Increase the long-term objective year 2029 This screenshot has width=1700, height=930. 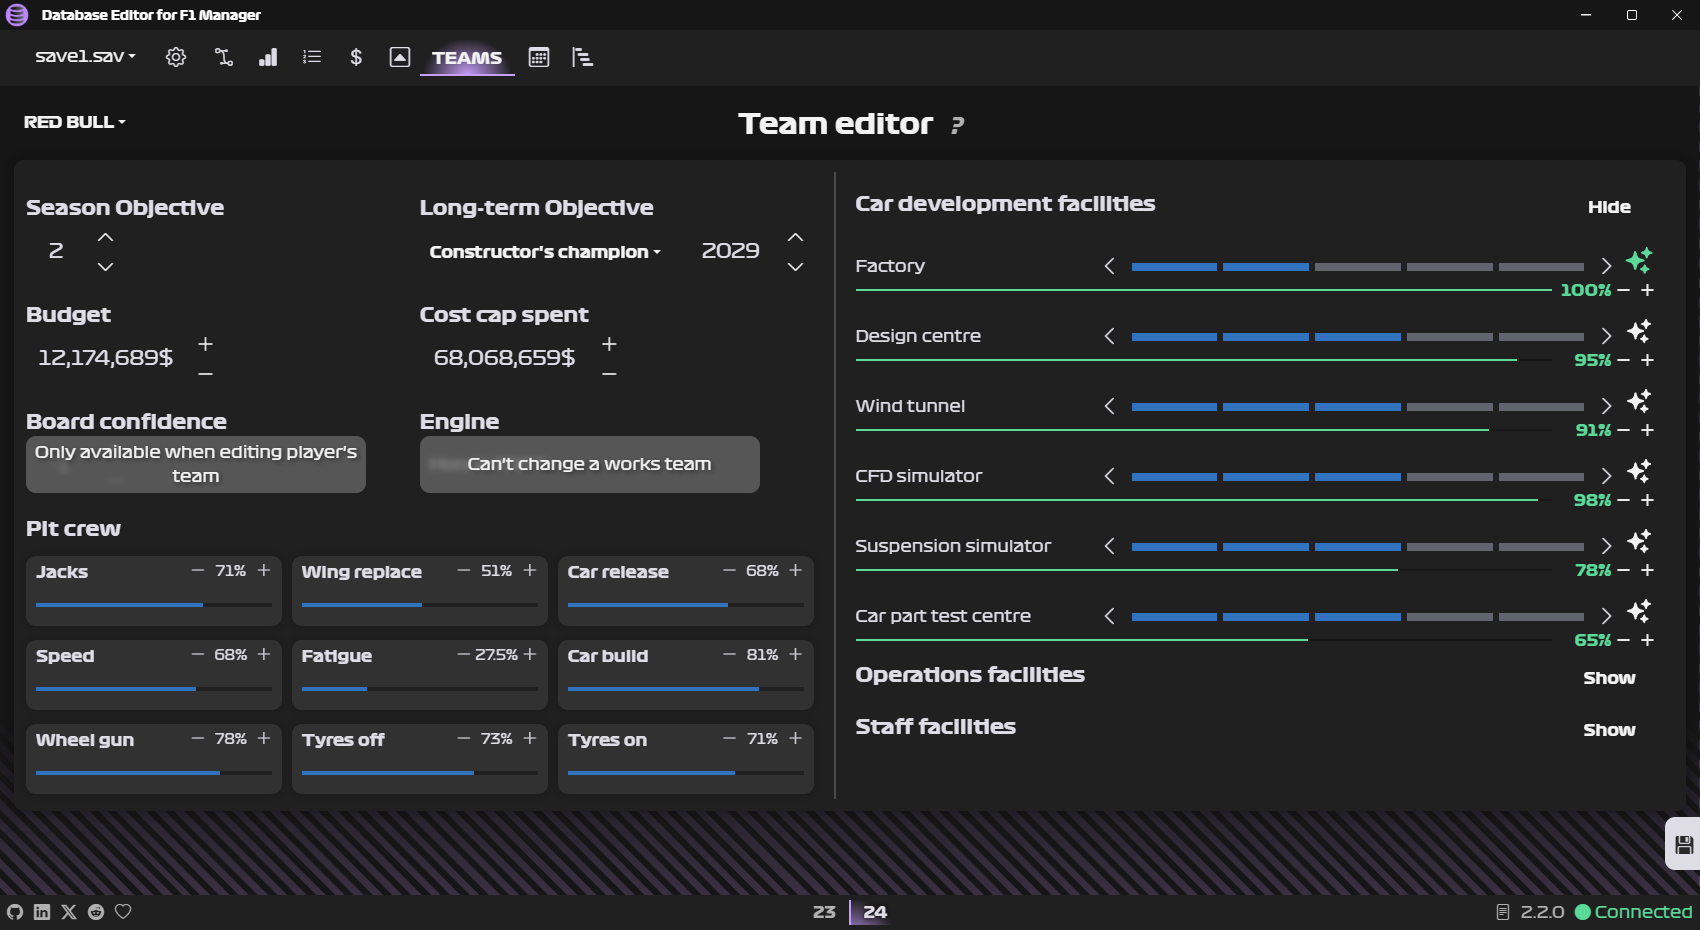tap(795, 238)
